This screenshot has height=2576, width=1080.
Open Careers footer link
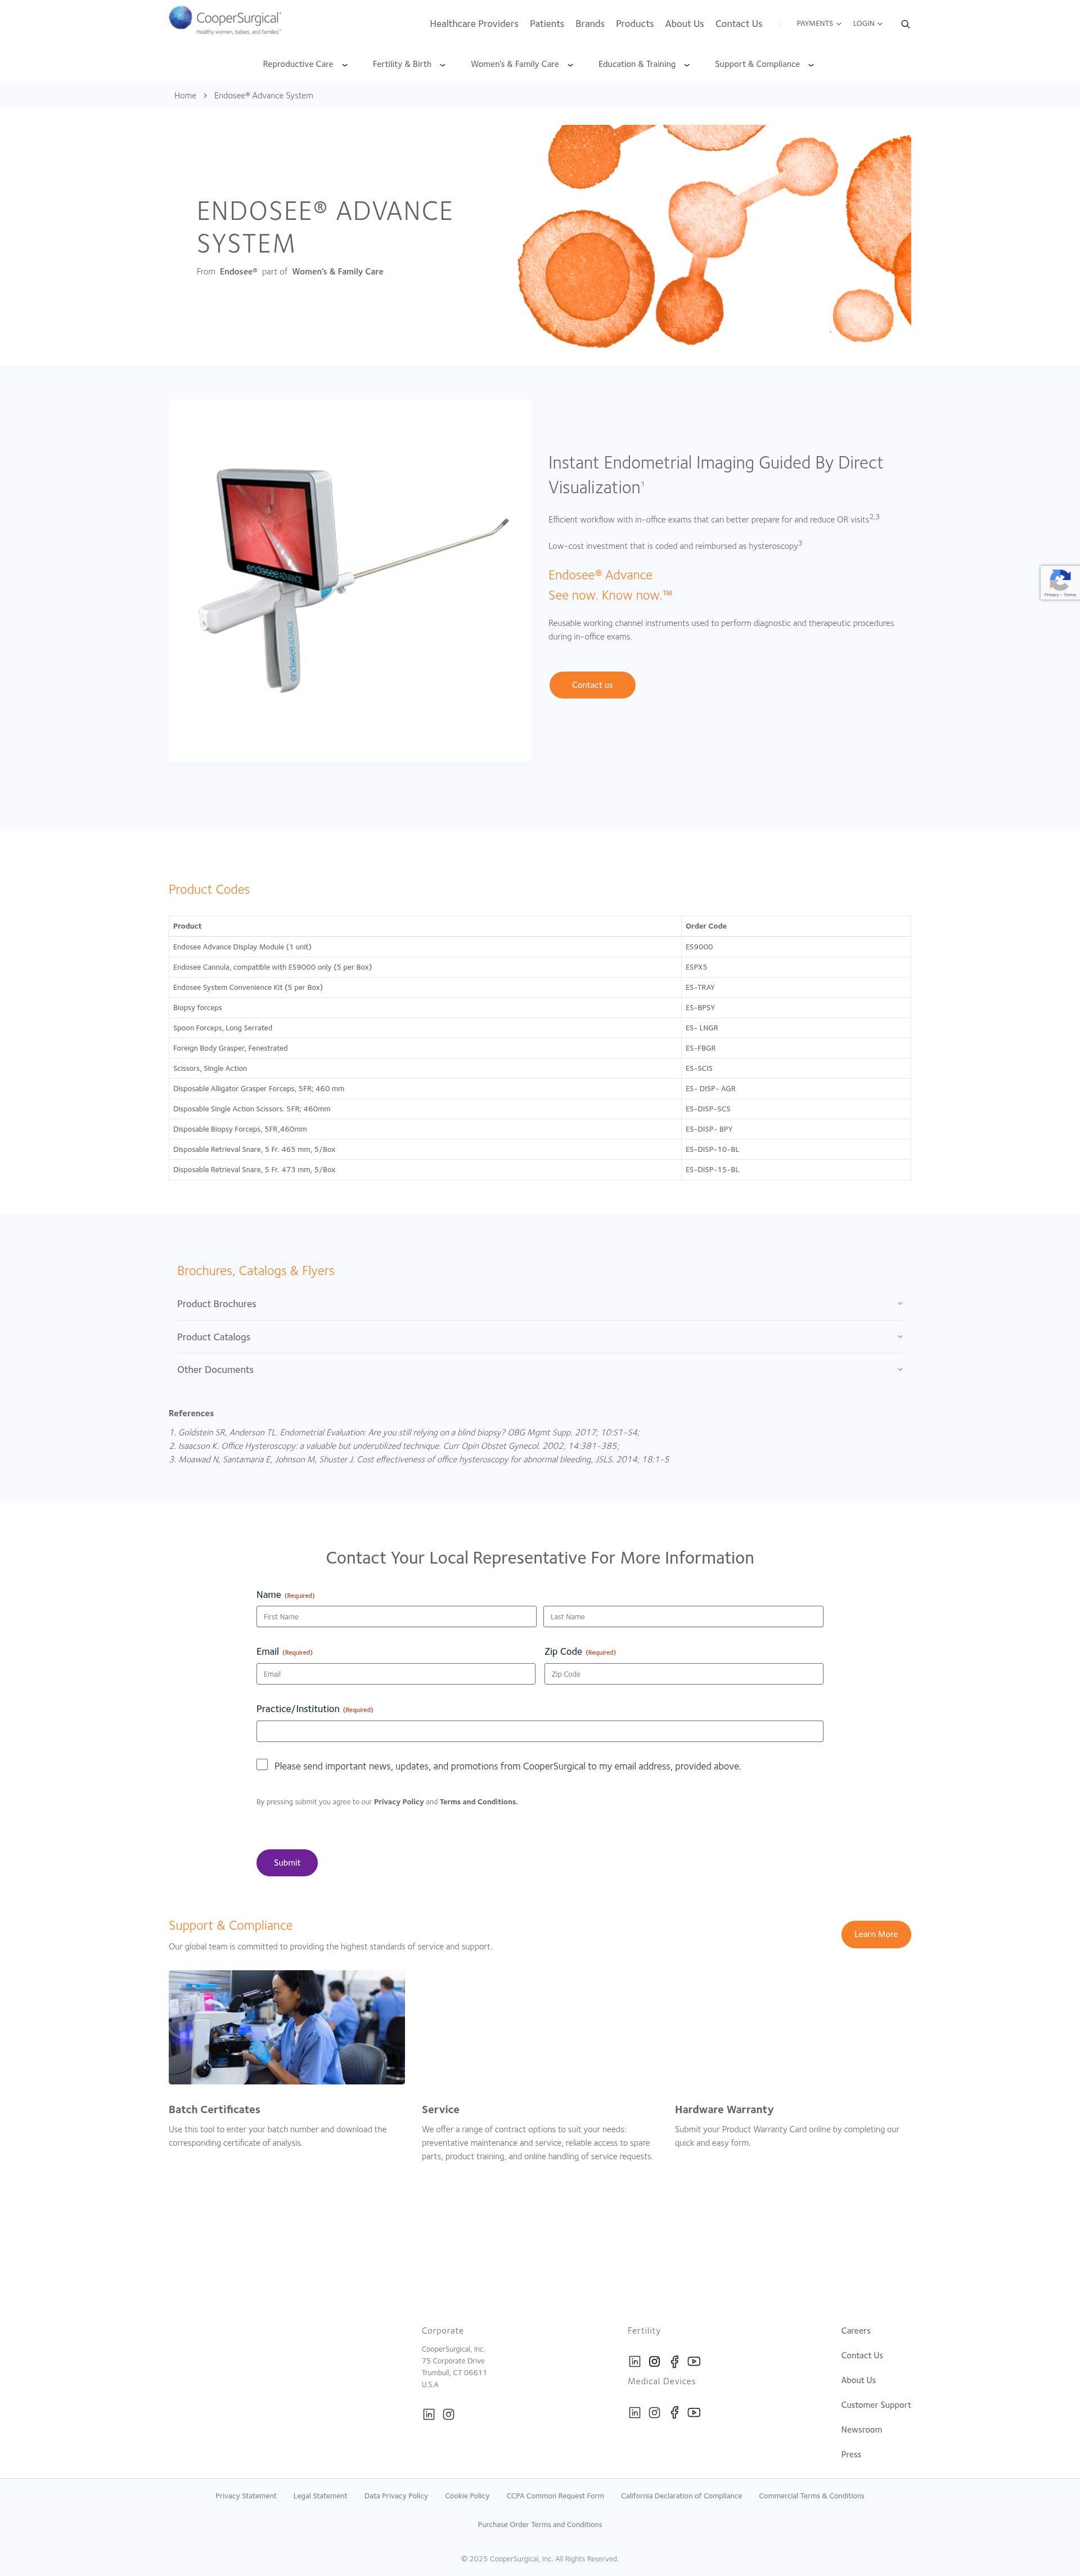[x=855, y=2331]
